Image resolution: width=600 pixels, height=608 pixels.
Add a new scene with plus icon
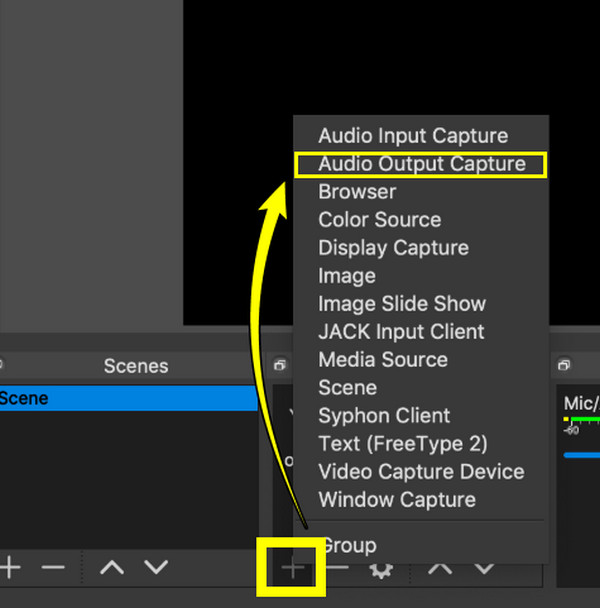[10, 567]
